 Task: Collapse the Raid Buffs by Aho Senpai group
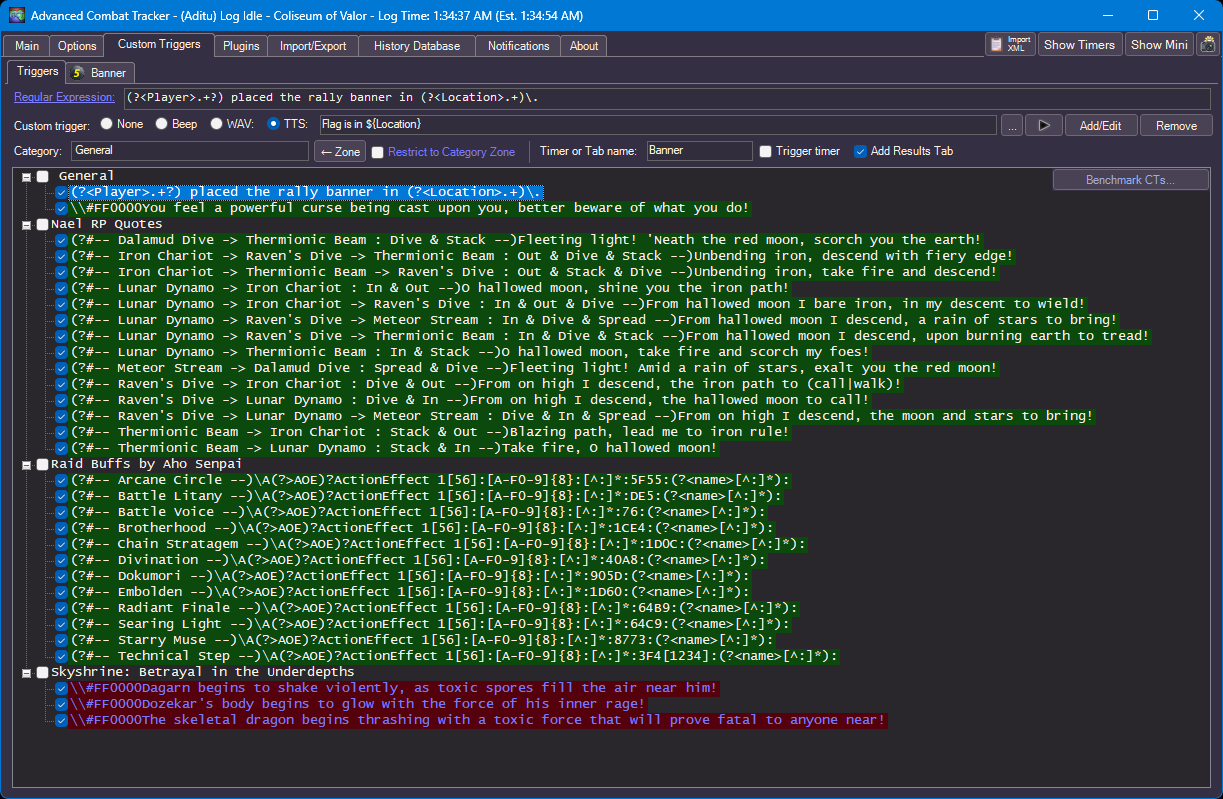pos(26,464)
